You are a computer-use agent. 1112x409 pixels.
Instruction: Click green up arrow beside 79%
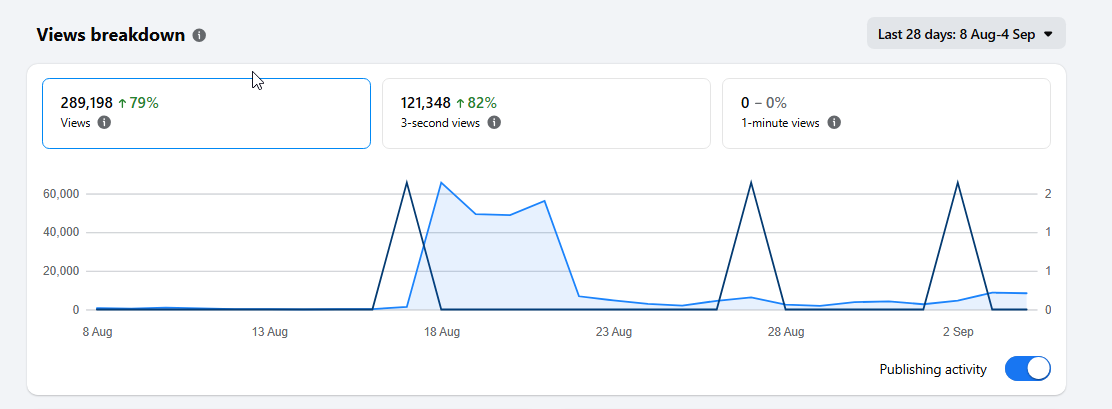coord(122,103)
